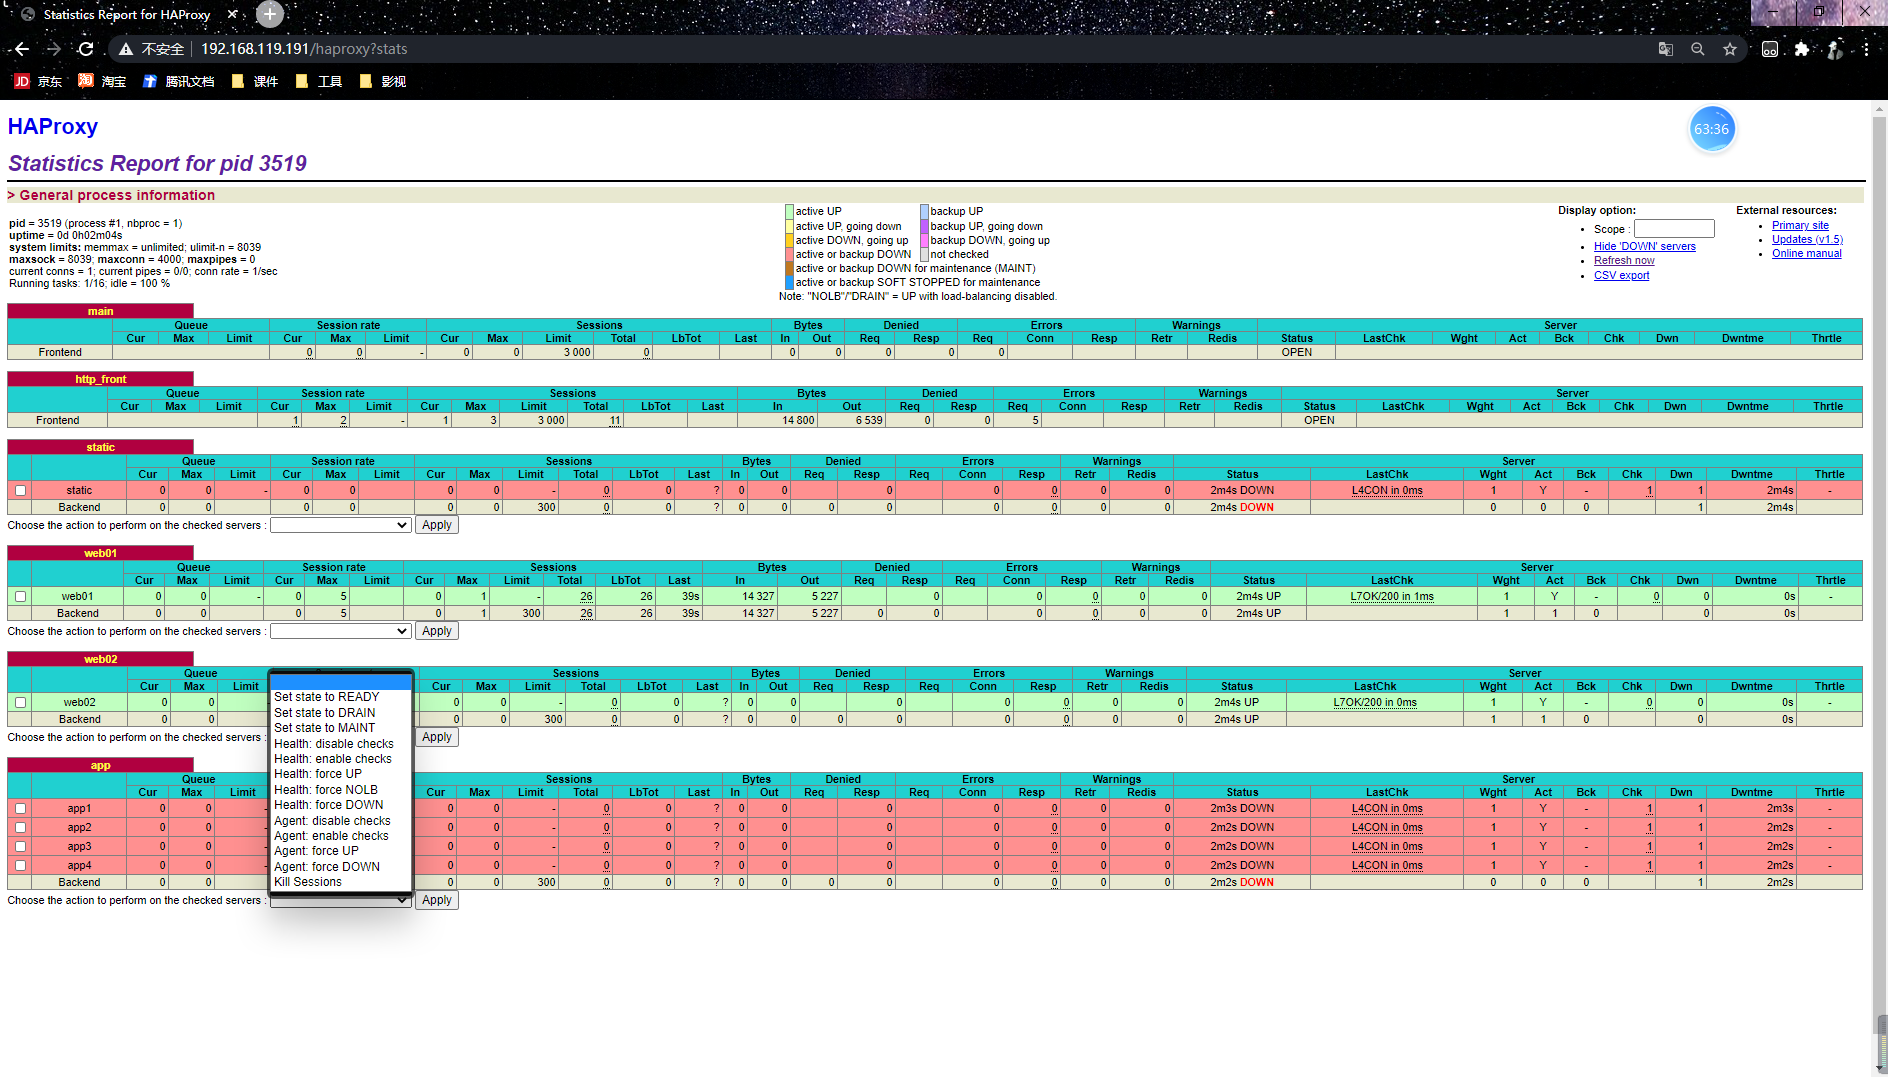This screenshot has height=1077, width=1888.
Task: Open the Updates (v1.5) link
Action: tap(1807, 240)
